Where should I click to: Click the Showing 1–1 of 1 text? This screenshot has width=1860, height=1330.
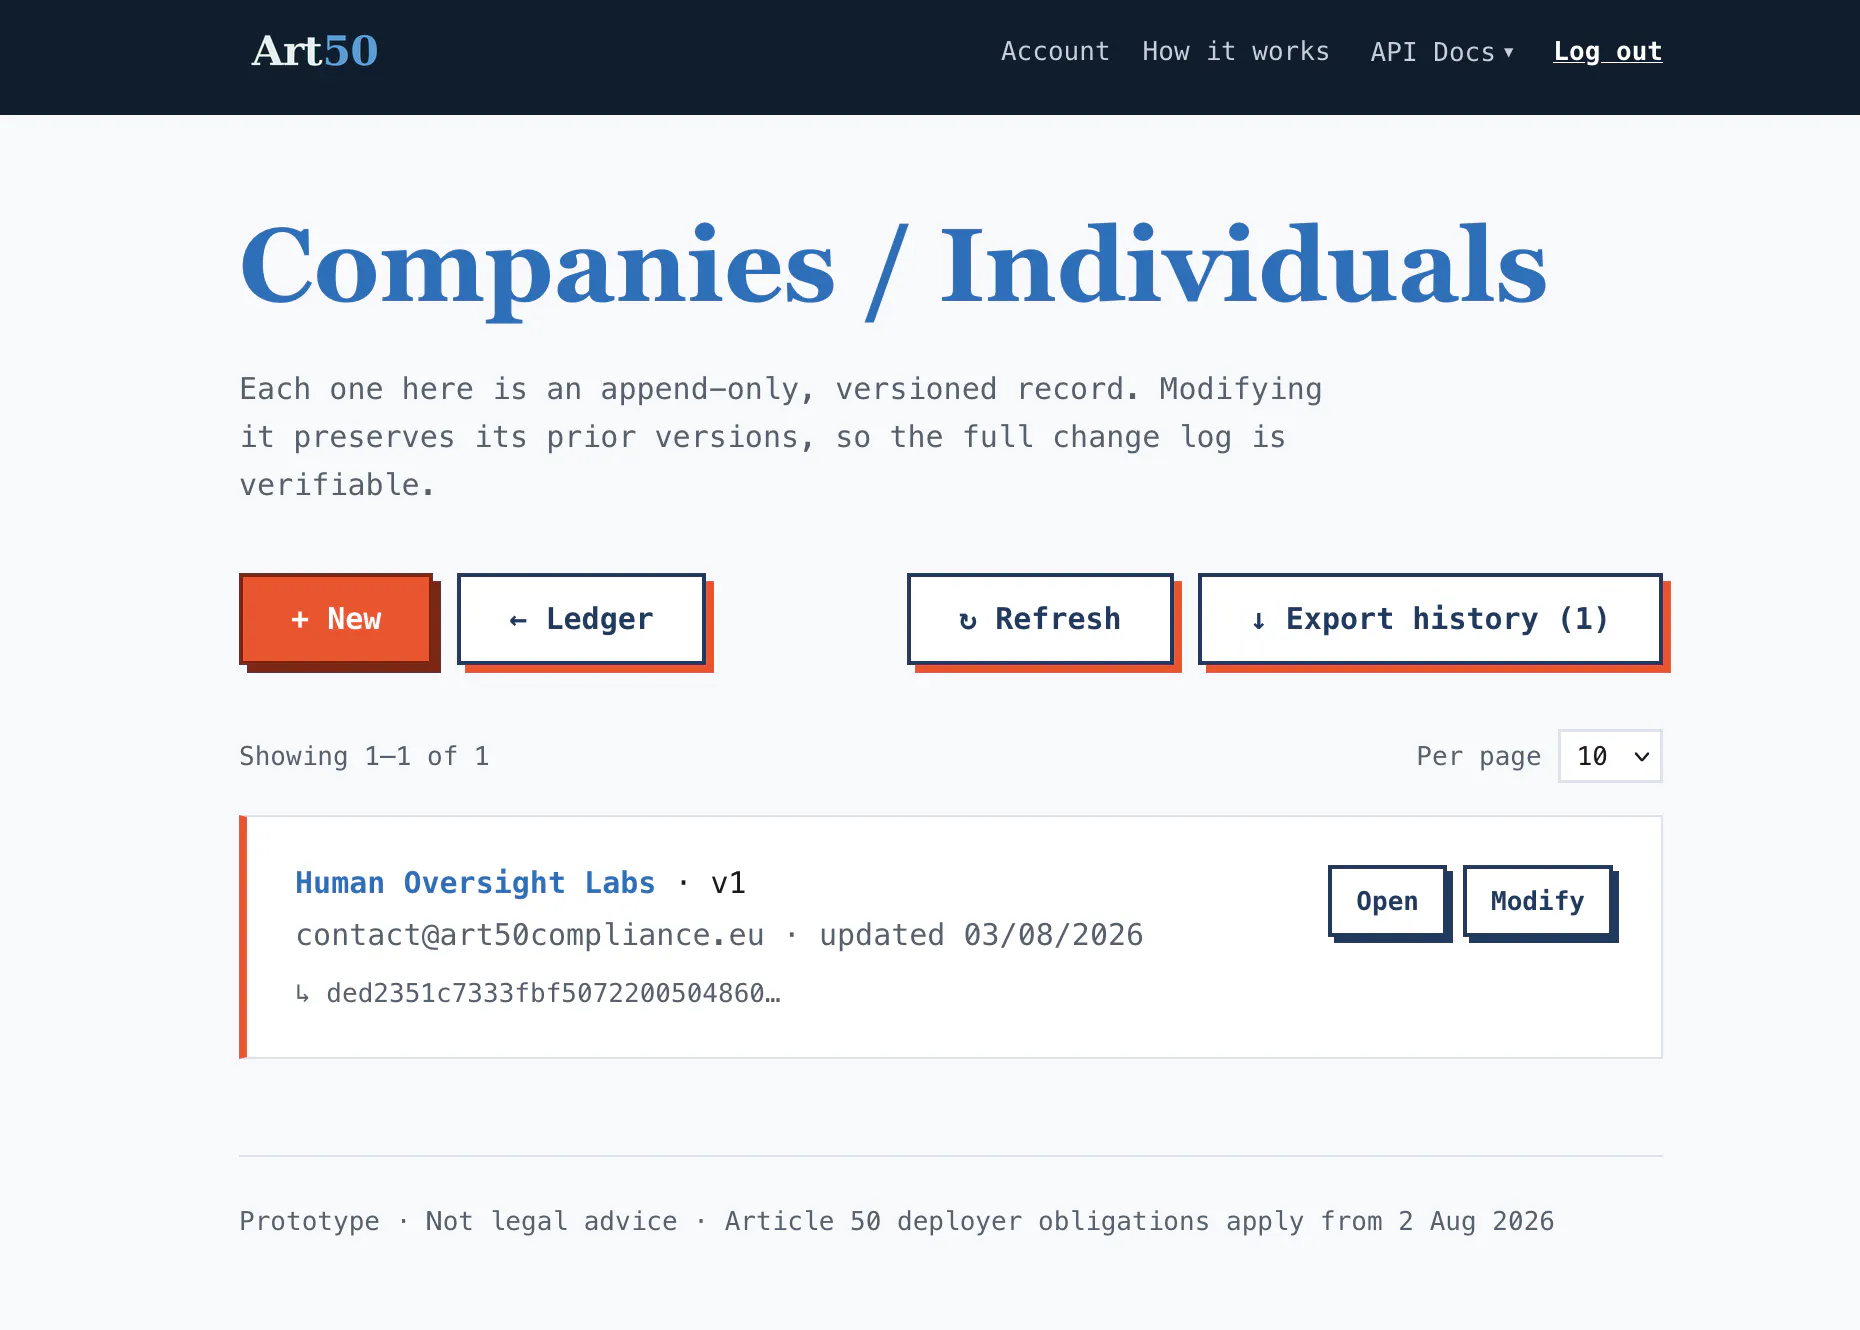[x=364, y=756]
